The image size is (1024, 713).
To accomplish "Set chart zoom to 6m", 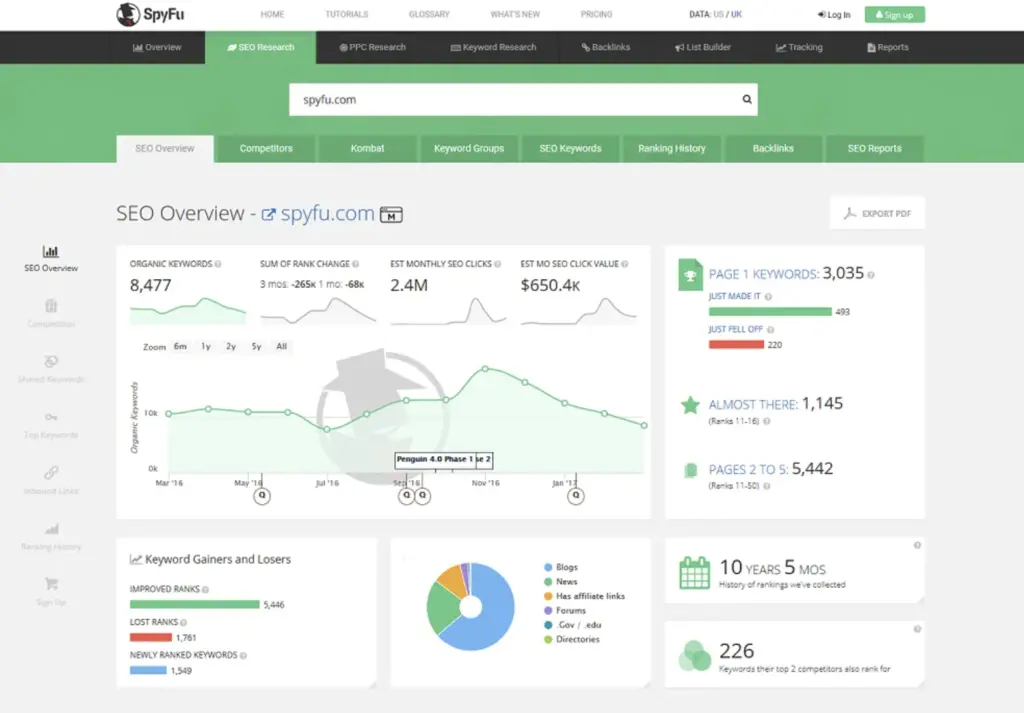I will 180,347.
